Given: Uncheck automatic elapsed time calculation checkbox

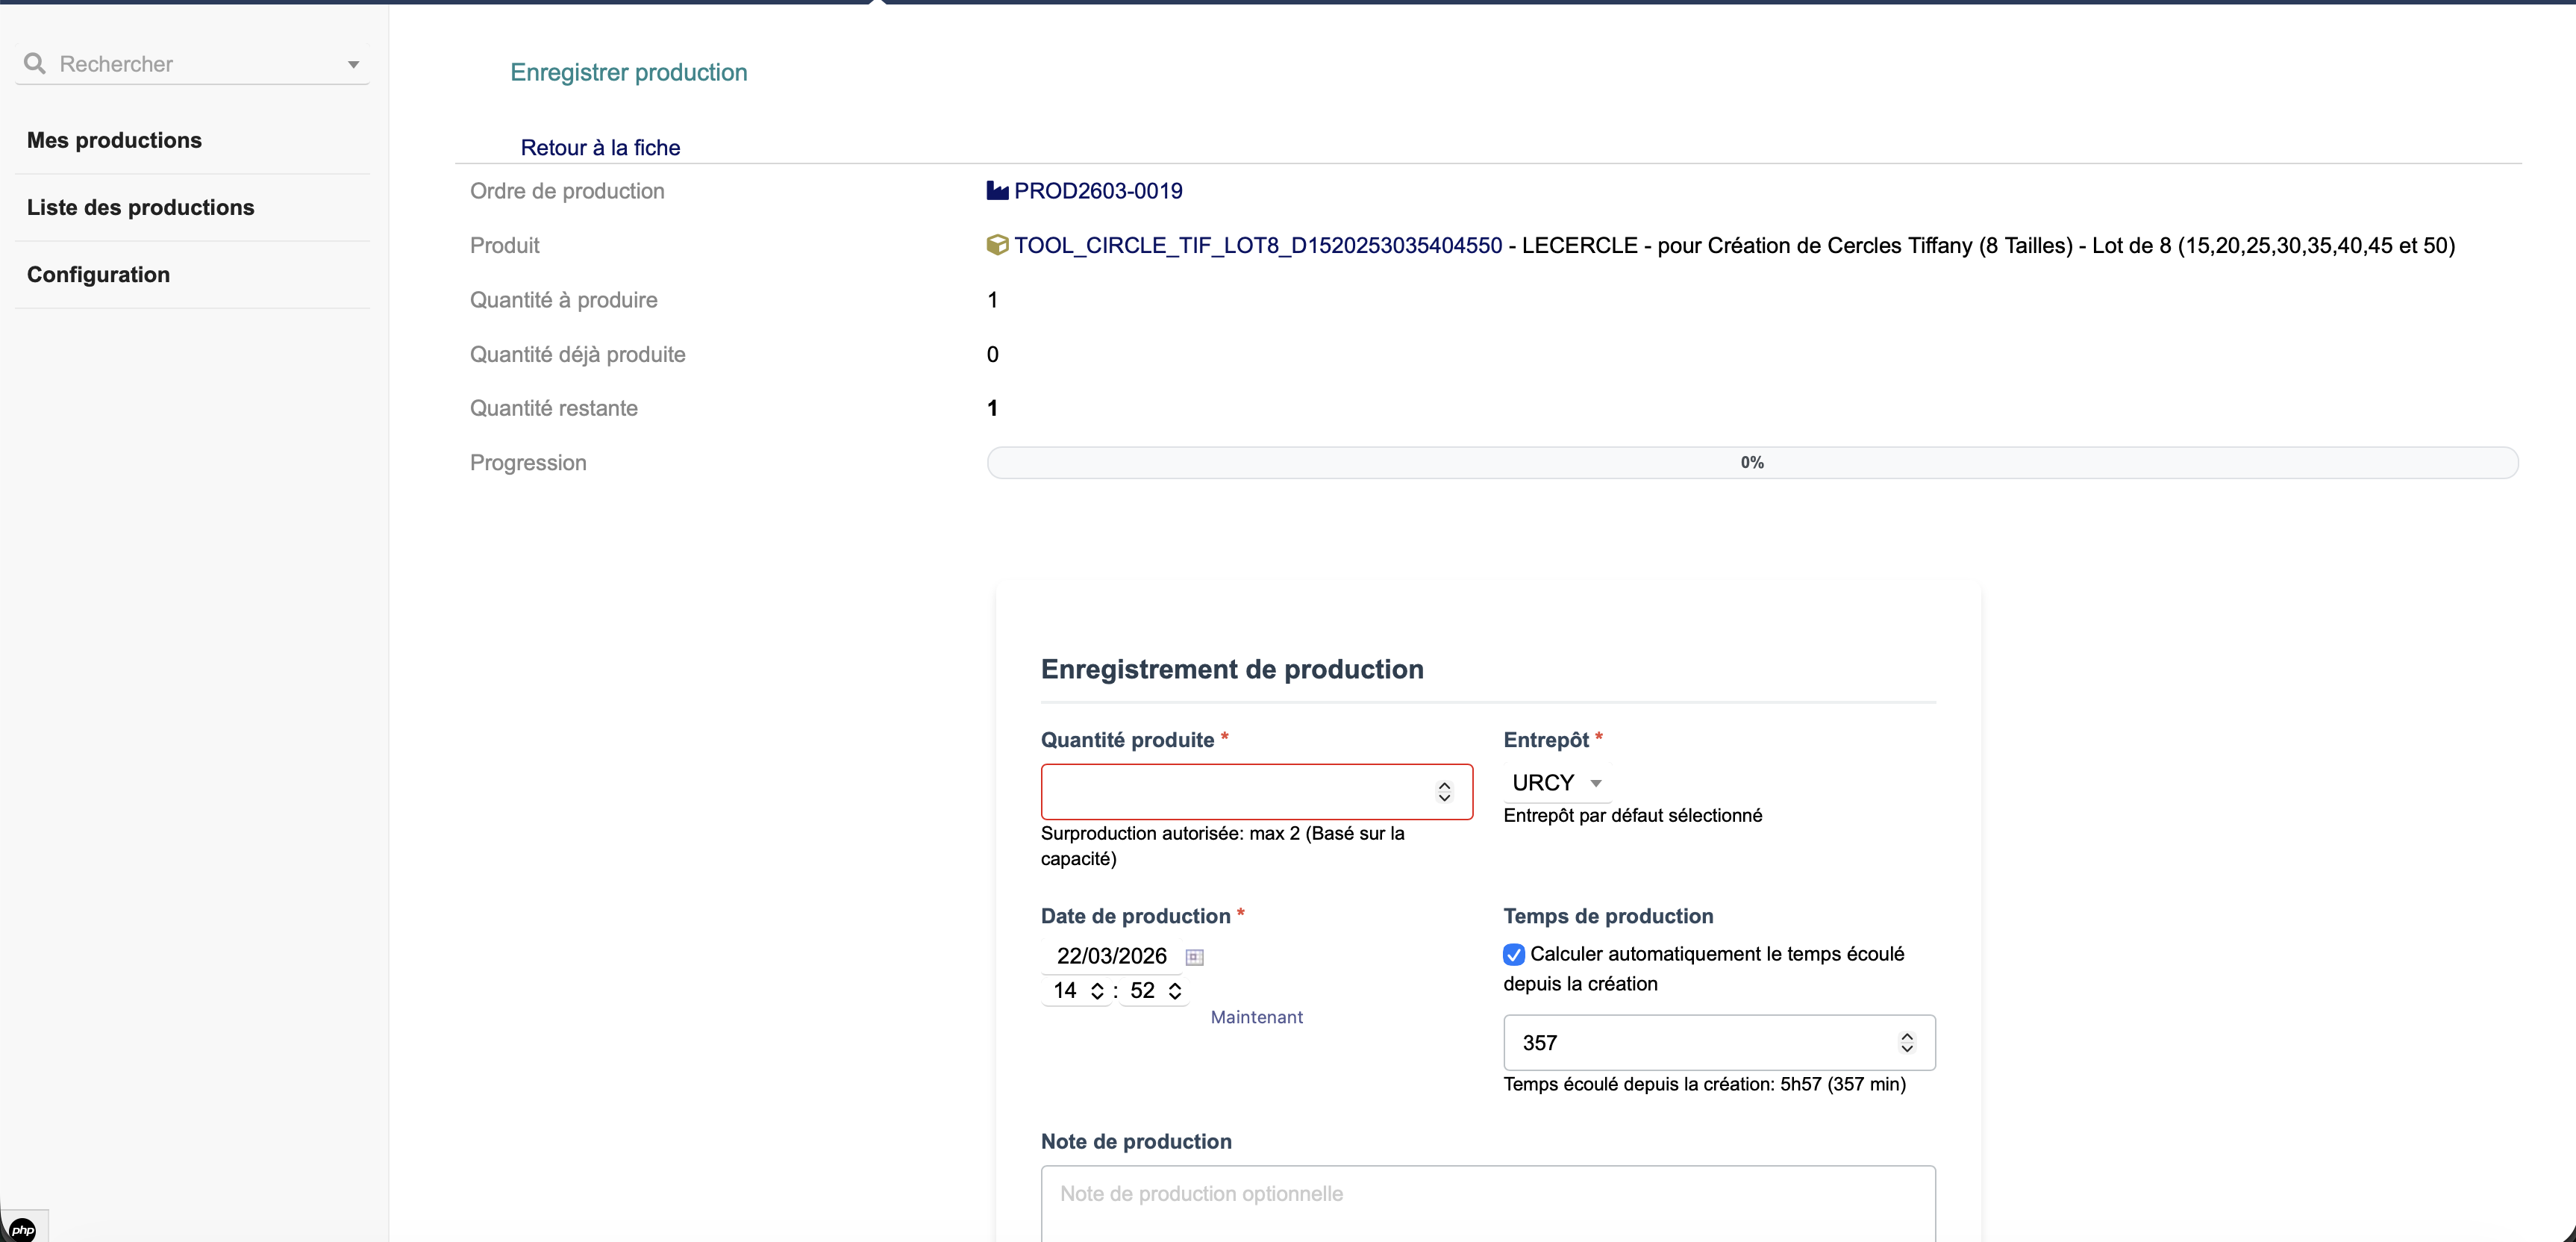Looking at the screenshot, I should pos(1514,955).
